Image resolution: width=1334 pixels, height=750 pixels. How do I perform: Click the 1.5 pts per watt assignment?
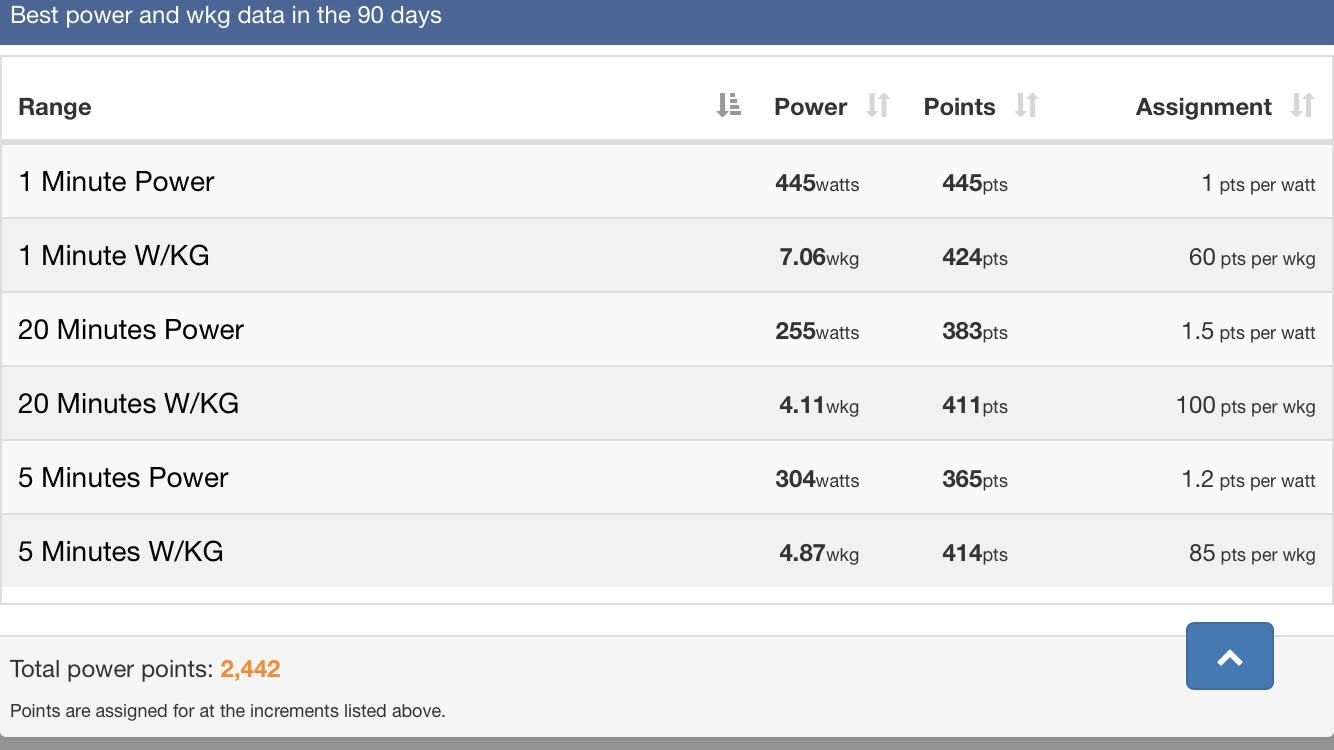(x=1249, y=332)
